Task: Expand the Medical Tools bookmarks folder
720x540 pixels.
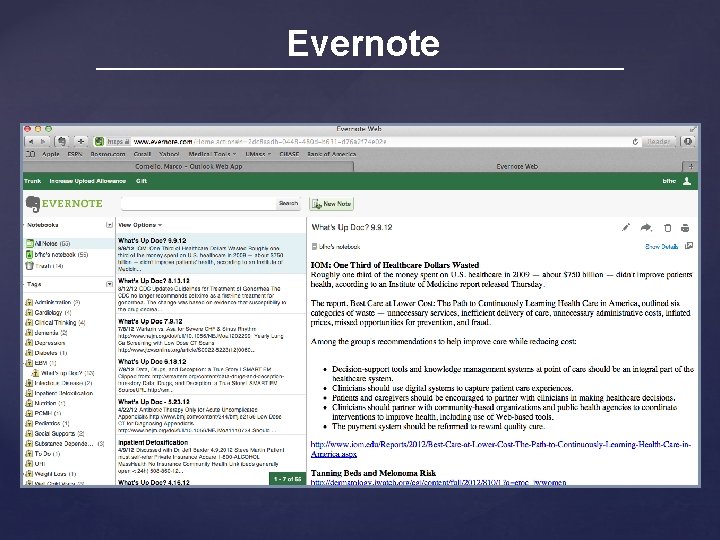Action: 212,154
